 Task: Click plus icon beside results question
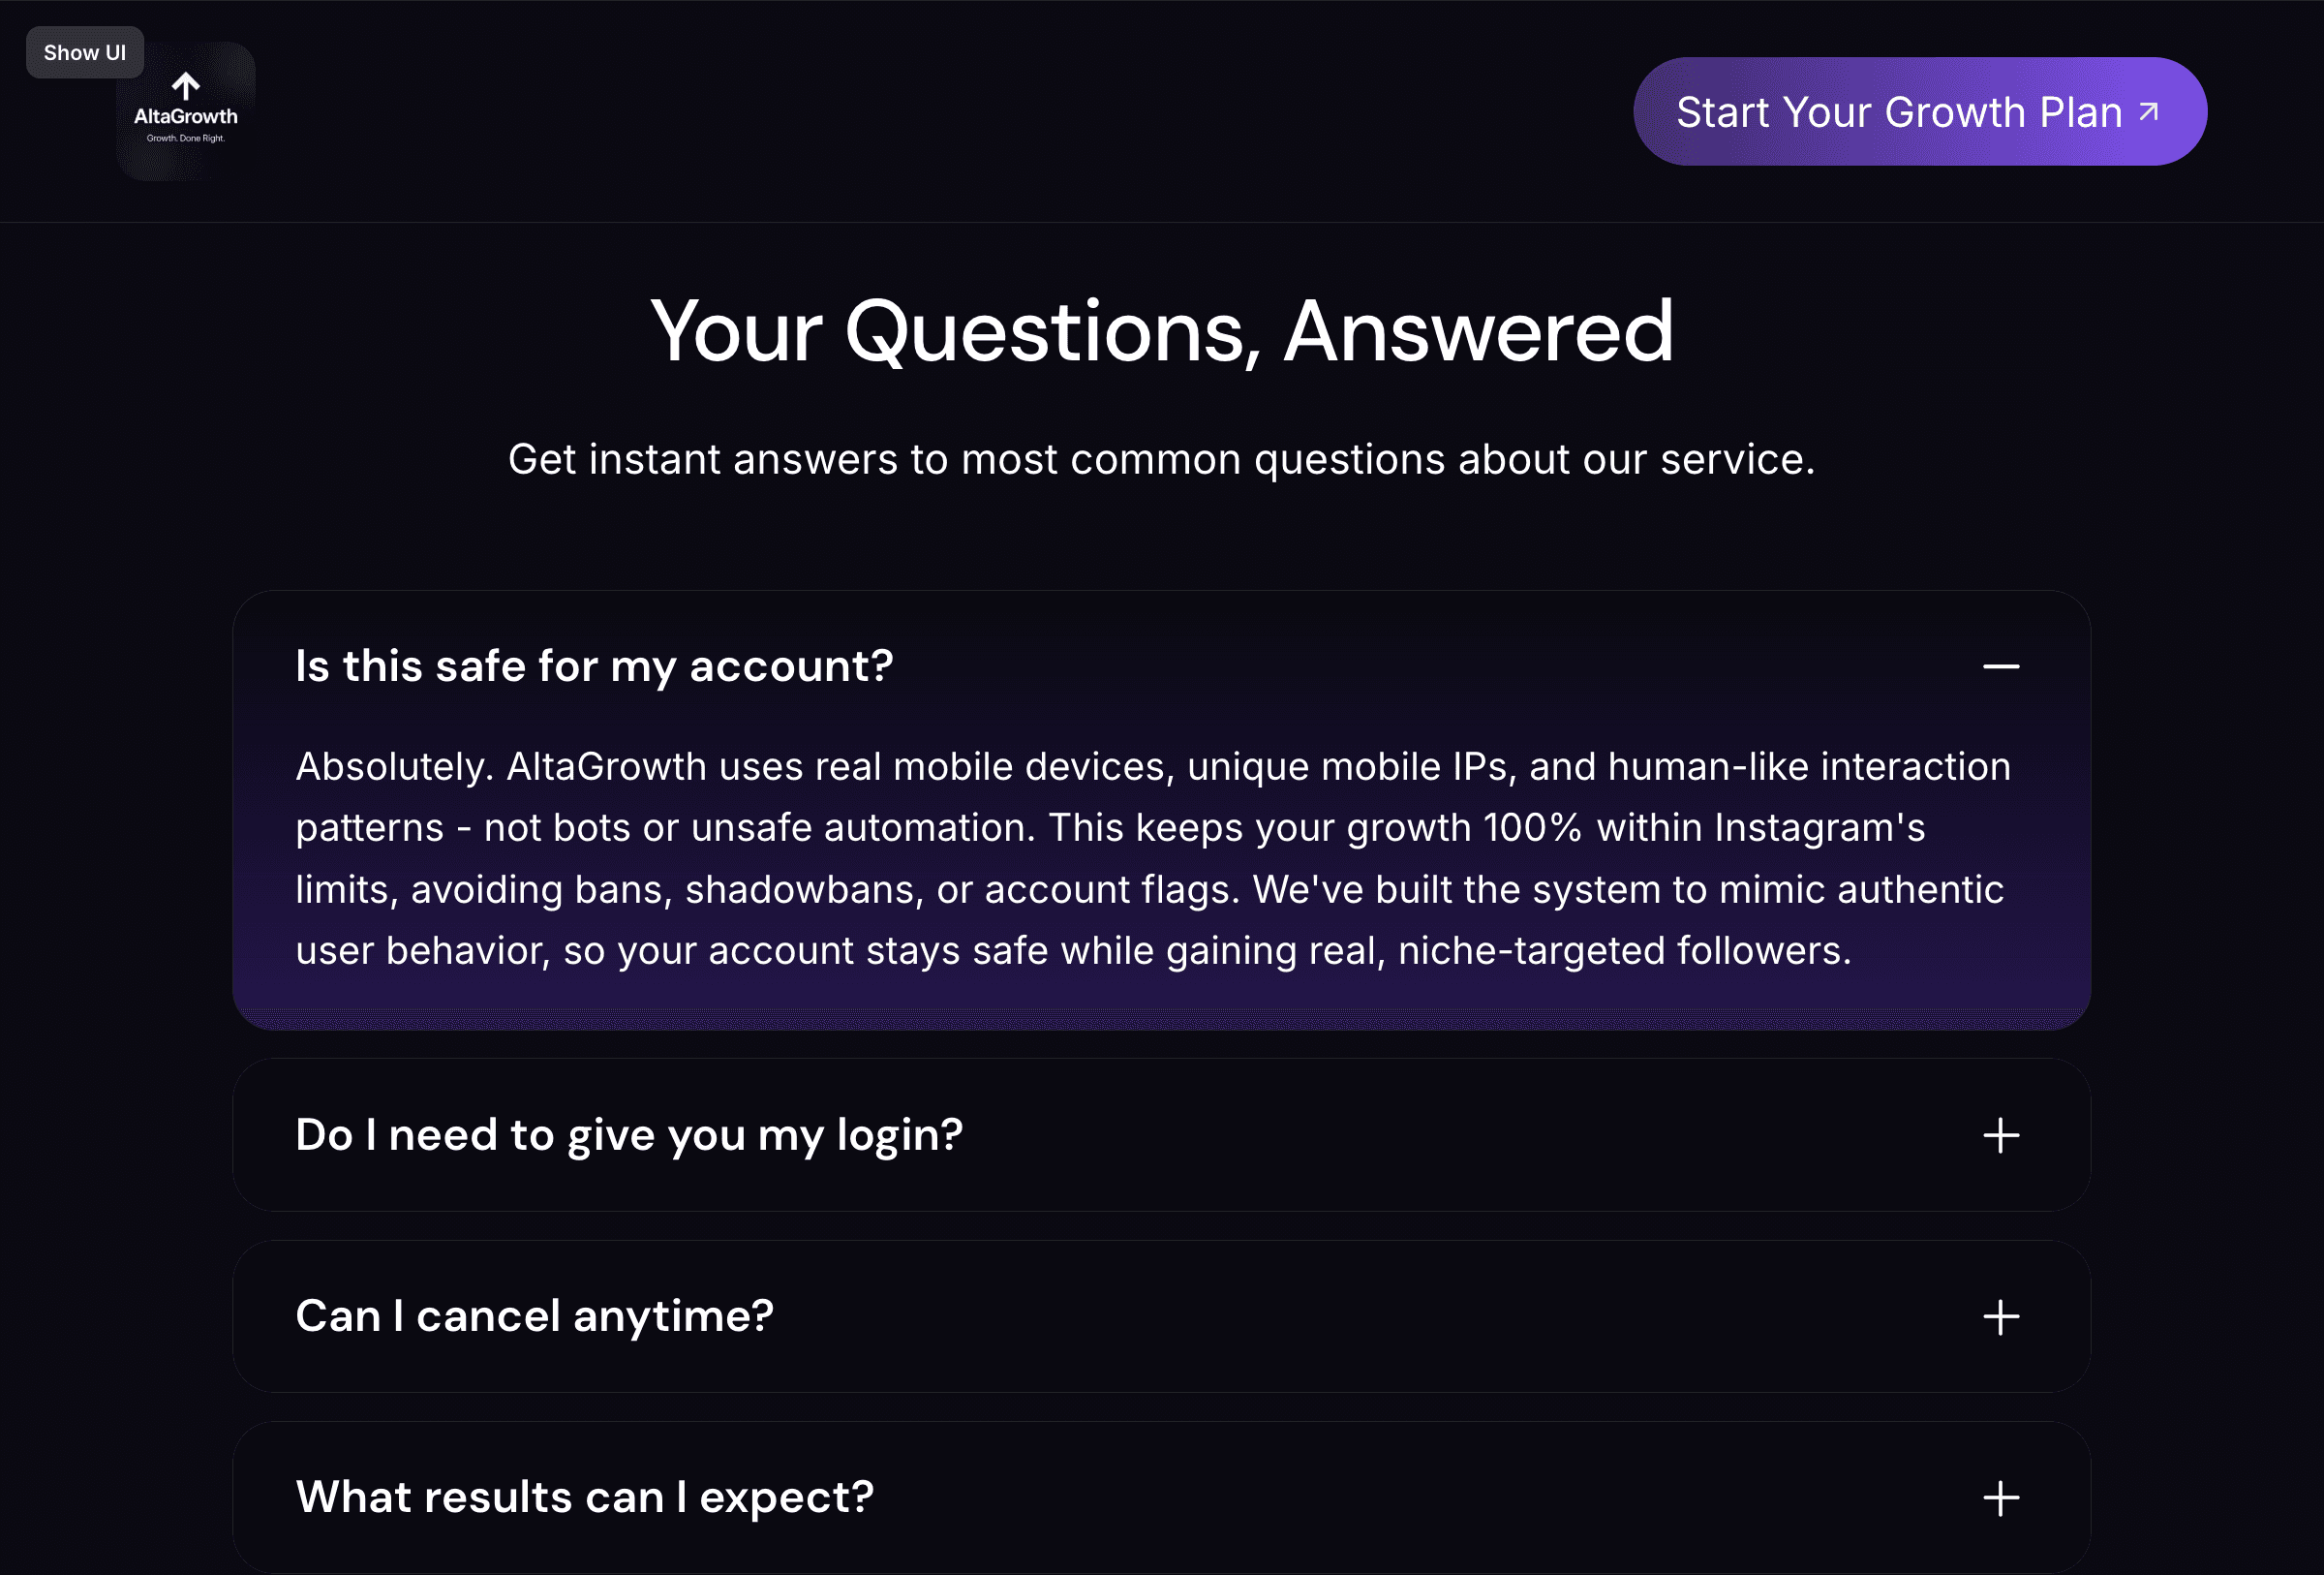pyautogui.click(x=2000, y=1499)
